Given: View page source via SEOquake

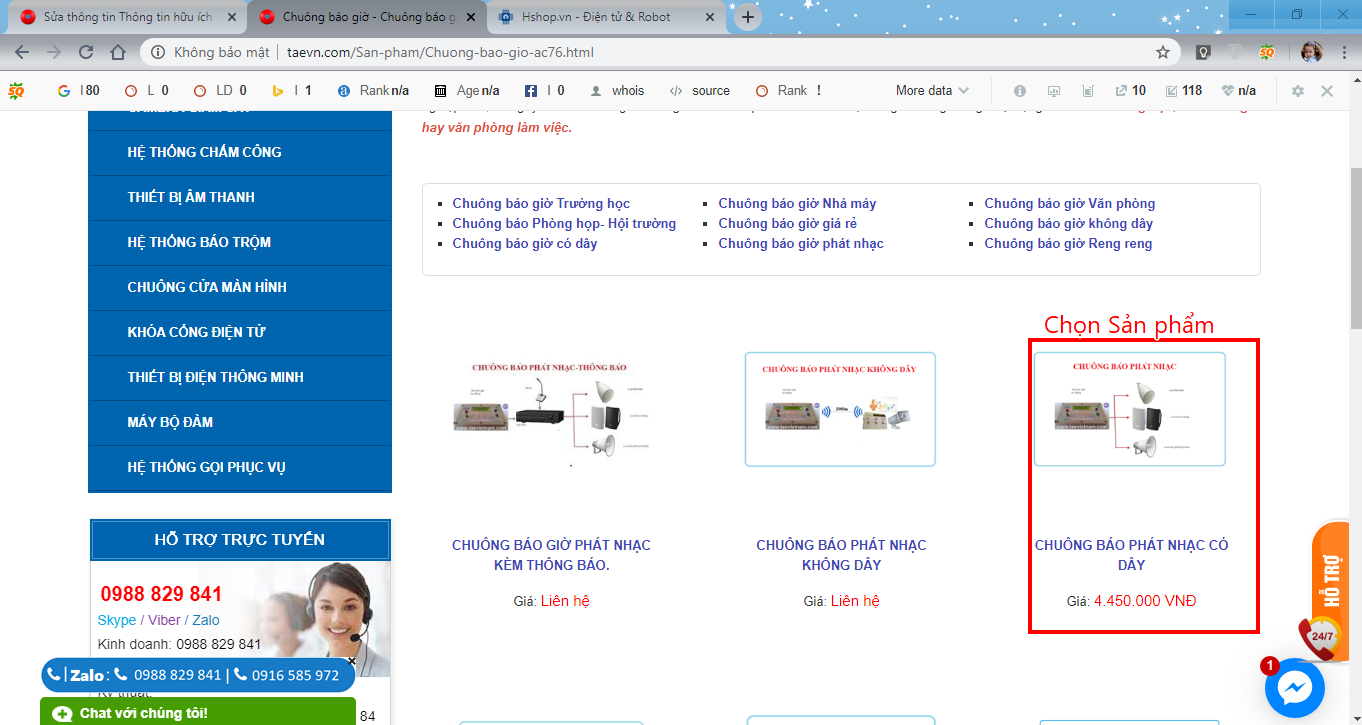Looking at the screenshot, I should [700, 90].
